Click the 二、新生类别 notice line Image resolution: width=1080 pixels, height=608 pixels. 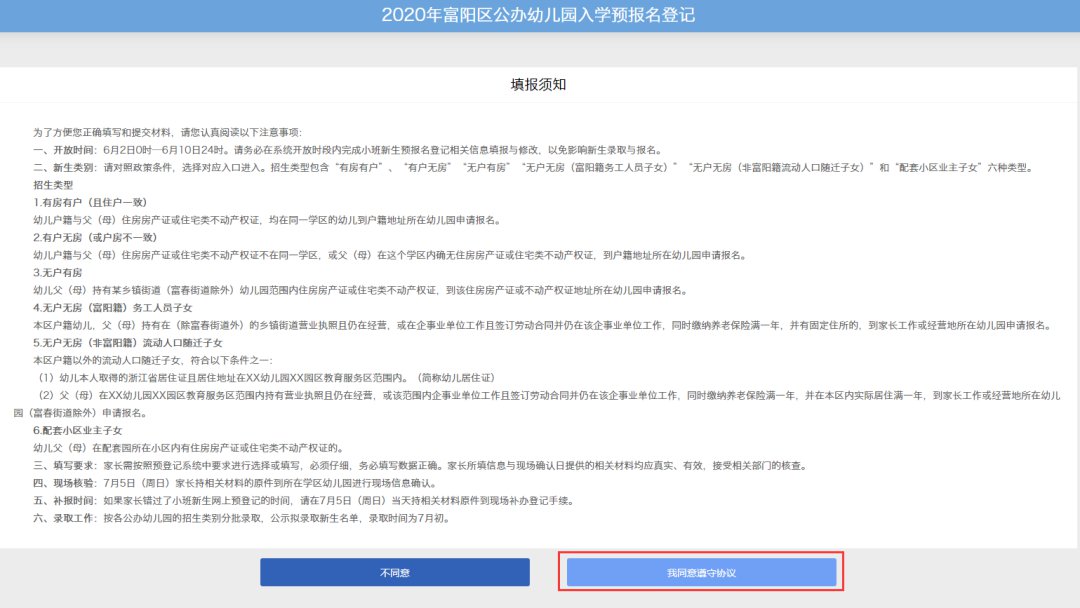530,167
